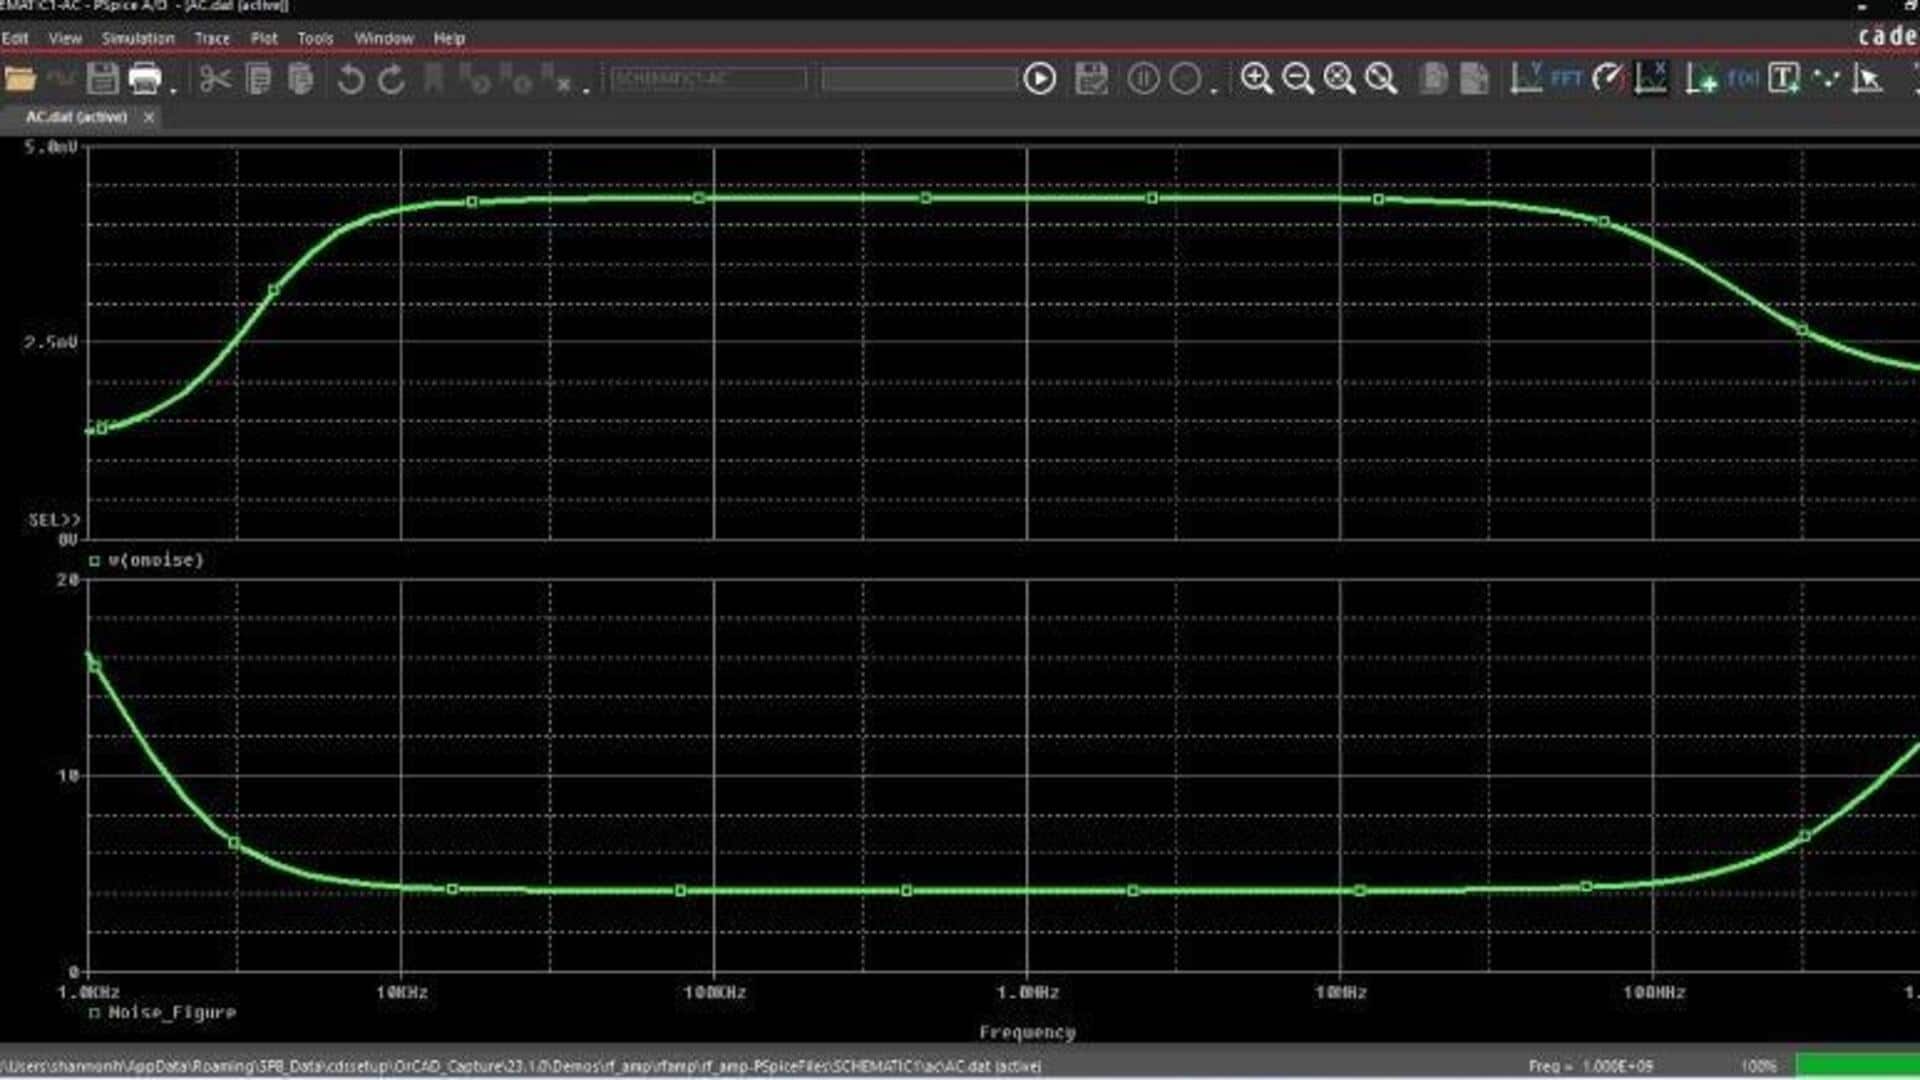
Task: Close the AC.dat (active) tab
Action: (149, 117)
